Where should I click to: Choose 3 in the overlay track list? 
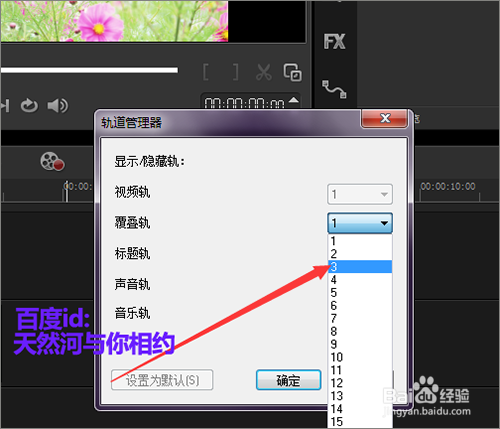(360, 267)
